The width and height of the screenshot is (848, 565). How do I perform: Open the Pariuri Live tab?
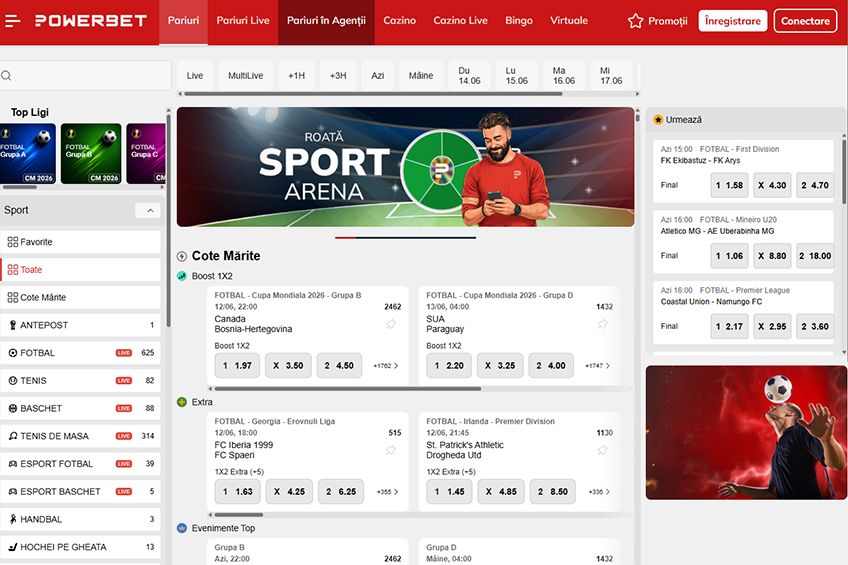tap(243, 21)
